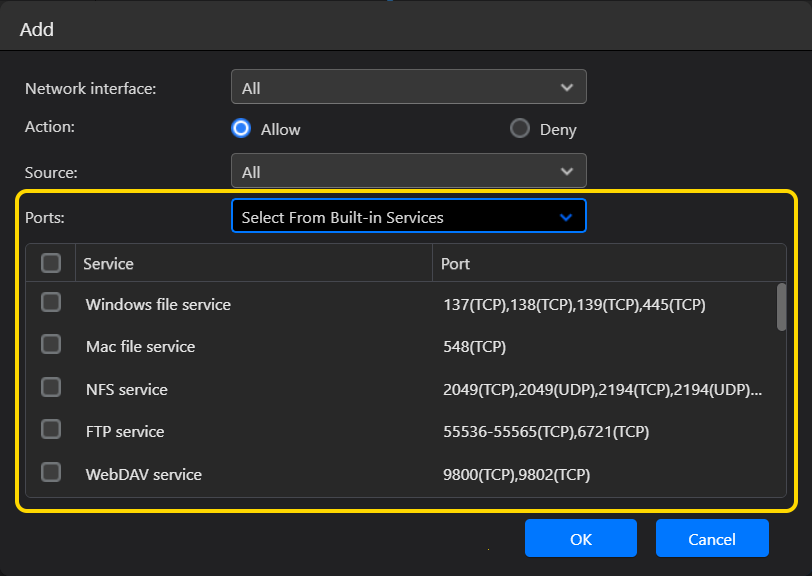
Task: Click the chevron arrow on Source dropdown
Action: tap(567, 171)
